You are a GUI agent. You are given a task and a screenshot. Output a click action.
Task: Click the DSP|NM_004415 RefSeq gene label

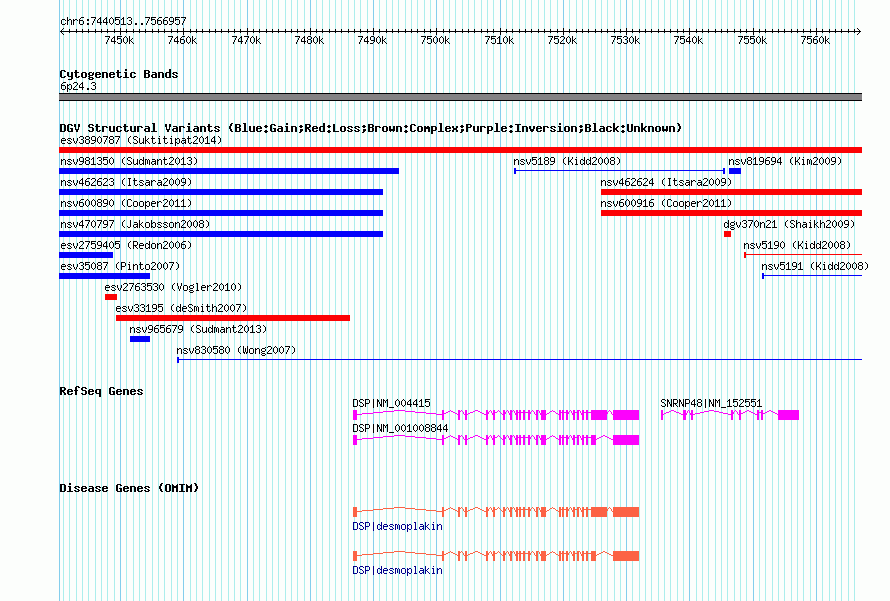tap(392, 403)
